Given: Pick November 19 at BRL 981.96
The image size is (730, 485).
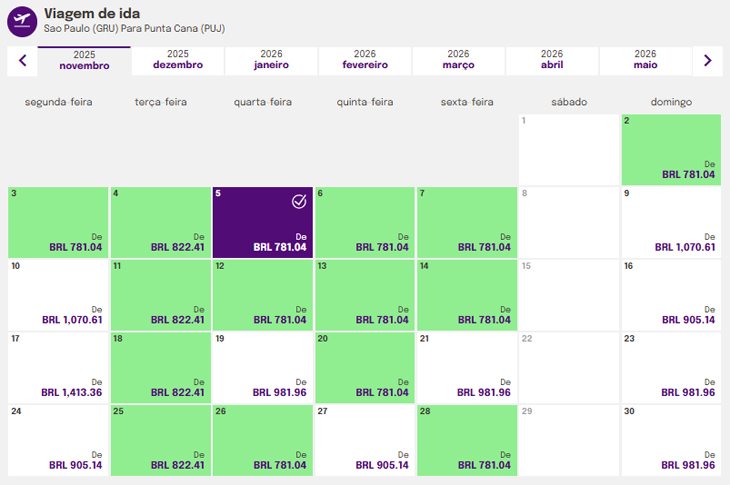Looking at the screenshot, I should (x=262, y=368).
